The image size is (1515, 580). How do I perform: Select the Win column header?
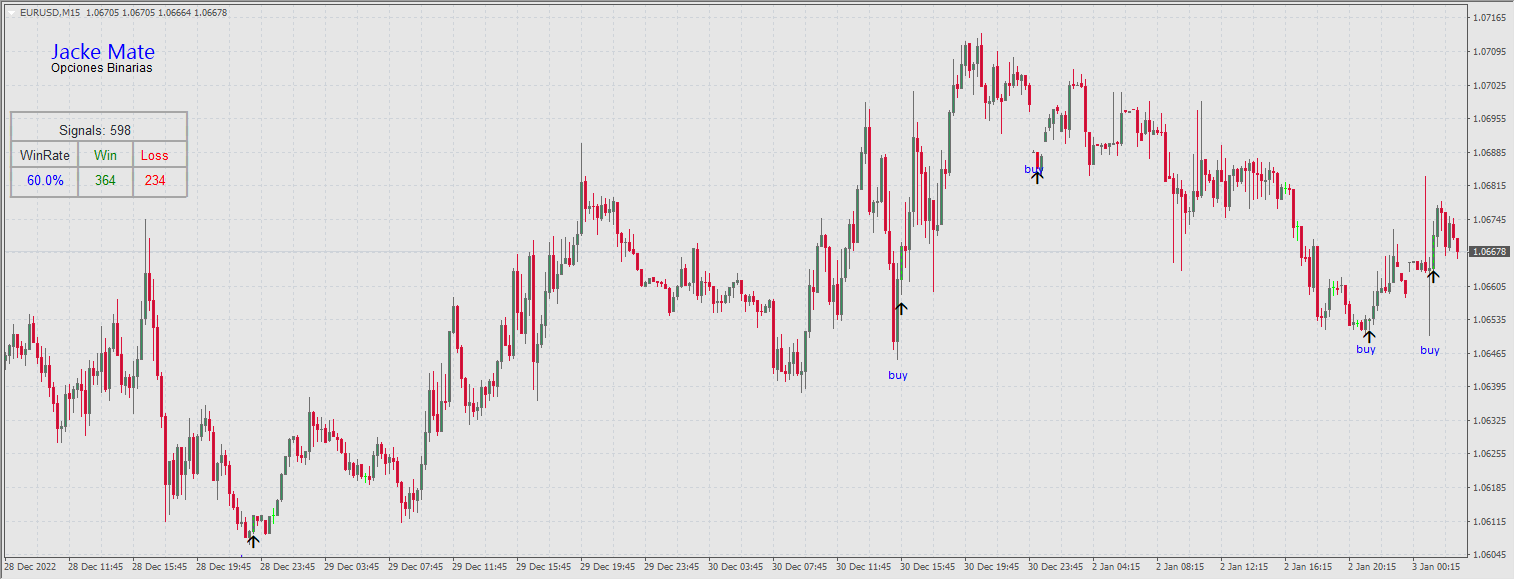pos(105,155)
